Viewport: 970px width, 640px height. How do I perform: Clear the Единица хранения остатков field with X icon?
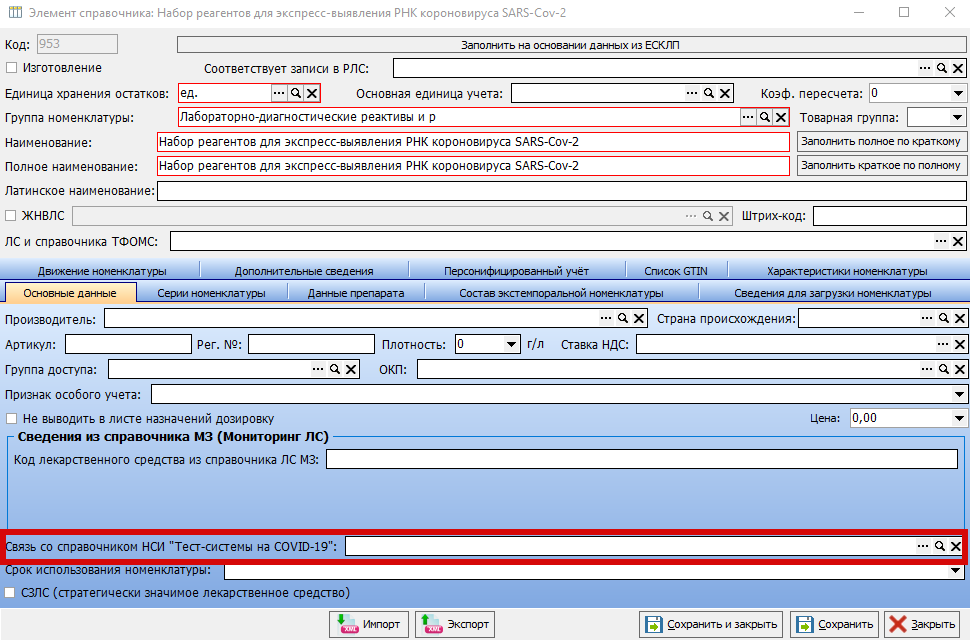(x=312, y=93)
